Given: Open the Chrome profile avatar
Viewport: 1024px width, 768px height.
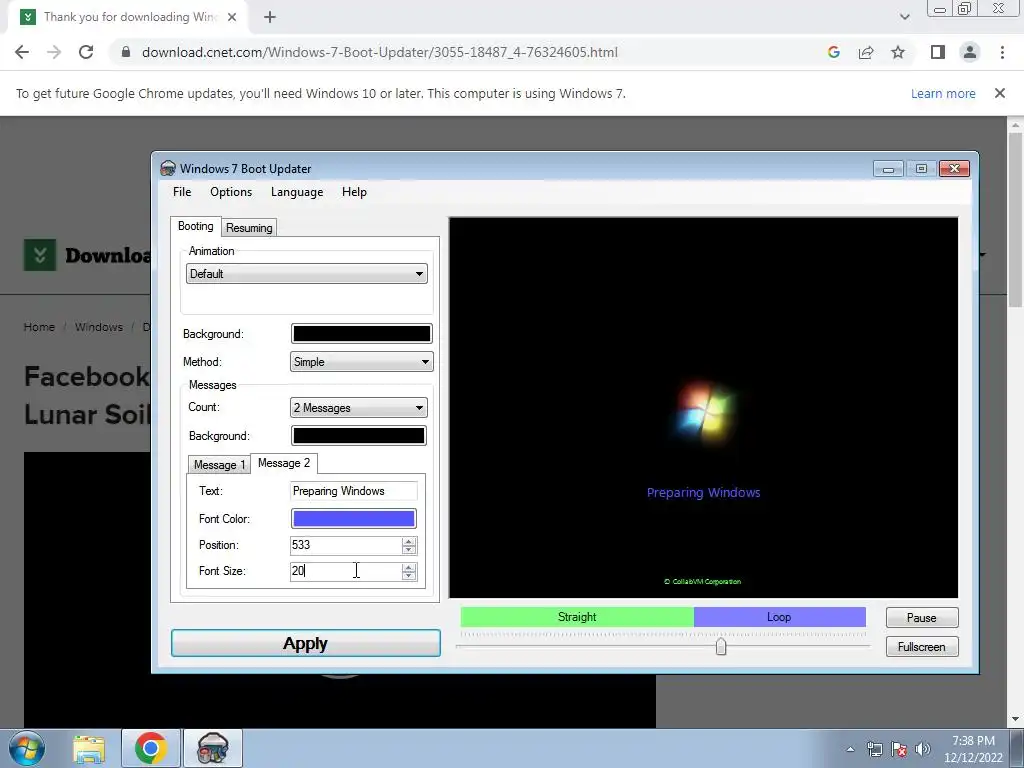Looking at the screenshot, I should pos(970,52).
